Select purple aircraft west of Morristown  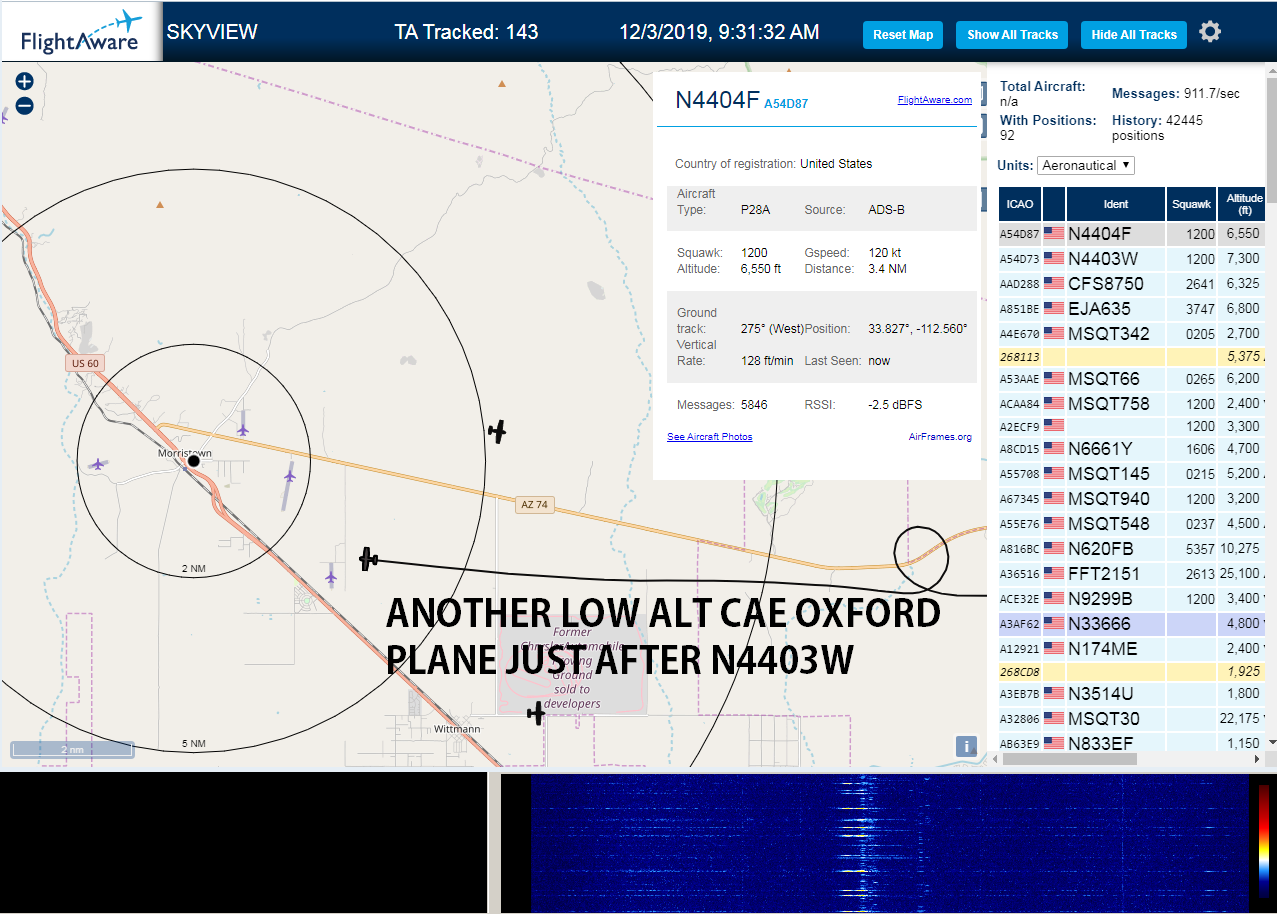pos(97,464)
